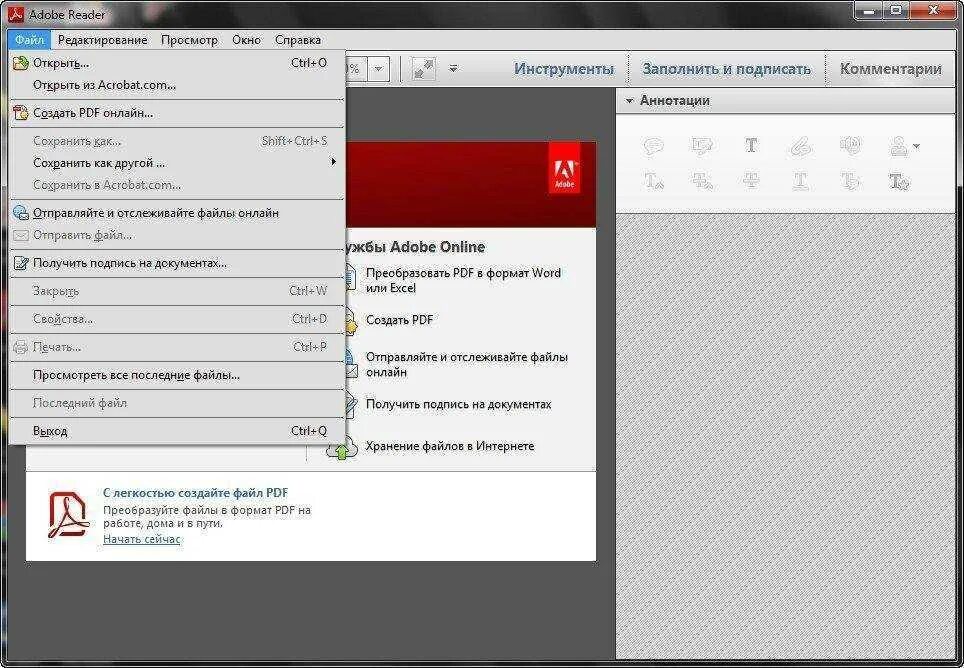Image resolution: width=964 pixels, height=668 pixels.
Task: Click Получить подпись на документах welcome link
Action: click(459, 404)
